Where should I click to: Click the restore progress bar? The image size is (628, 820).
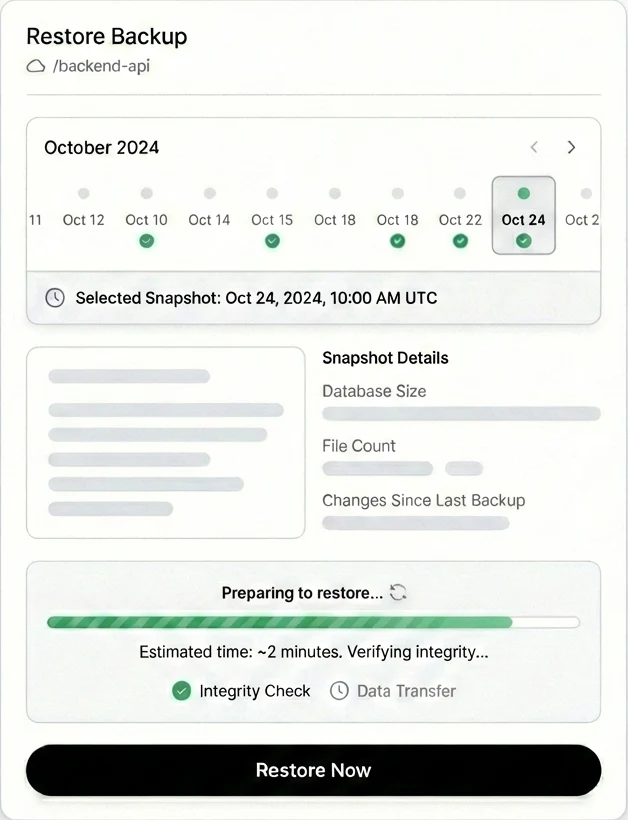click(312, 622)
